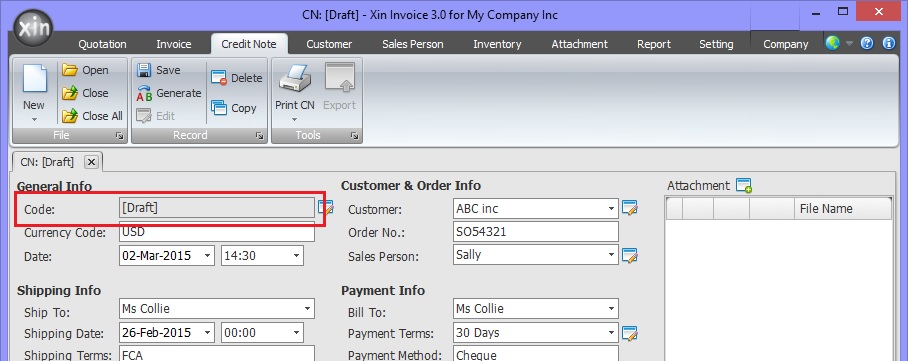Click the information icon in title bar
This screenshot has height=361, width=908.
click(x=889, y=43)
